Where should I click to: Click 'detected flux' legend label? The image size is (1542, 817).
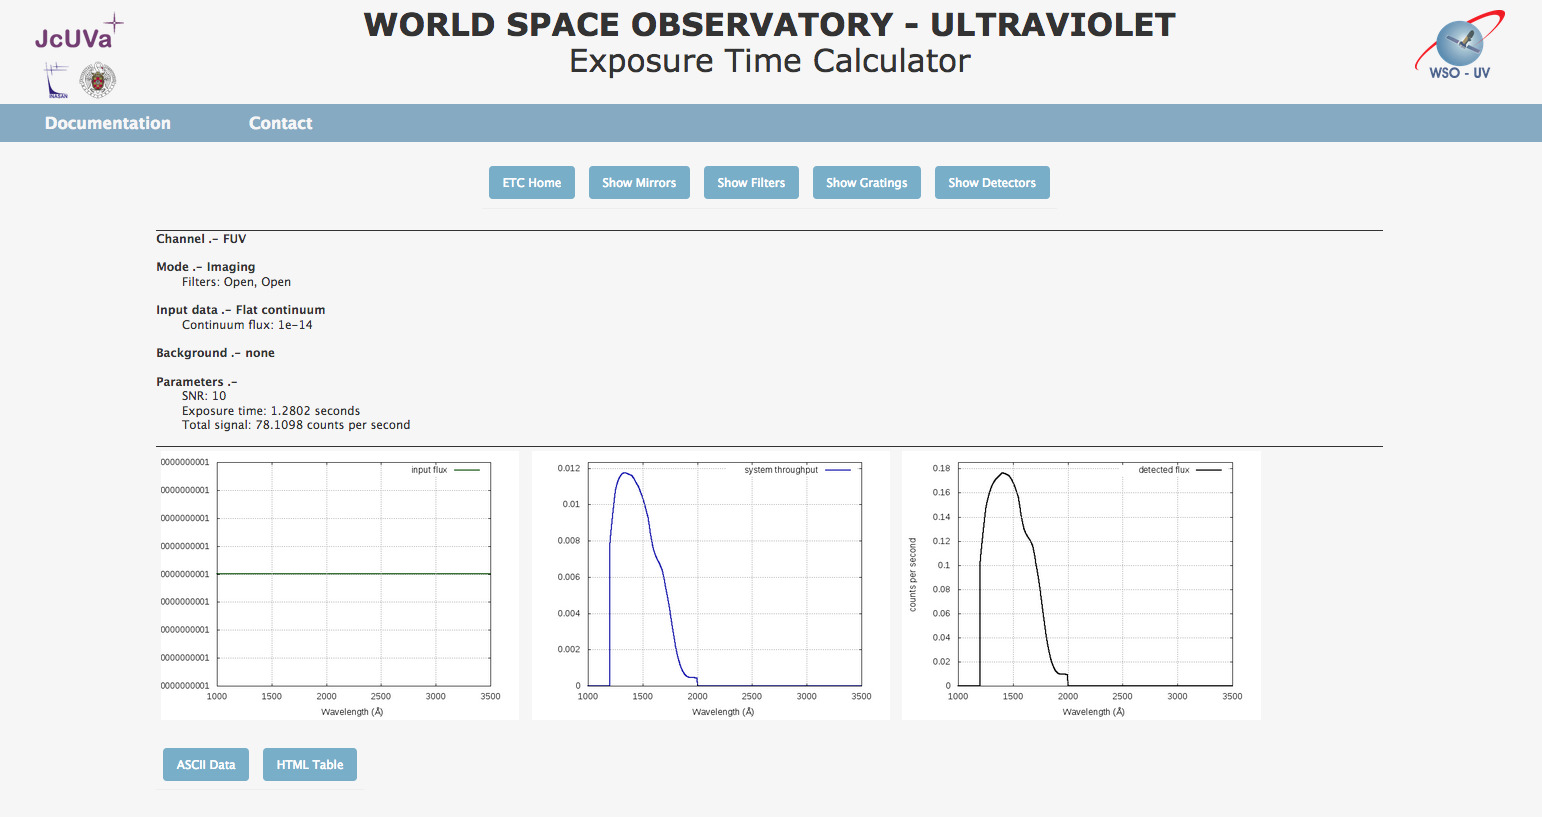[1164, 470]
